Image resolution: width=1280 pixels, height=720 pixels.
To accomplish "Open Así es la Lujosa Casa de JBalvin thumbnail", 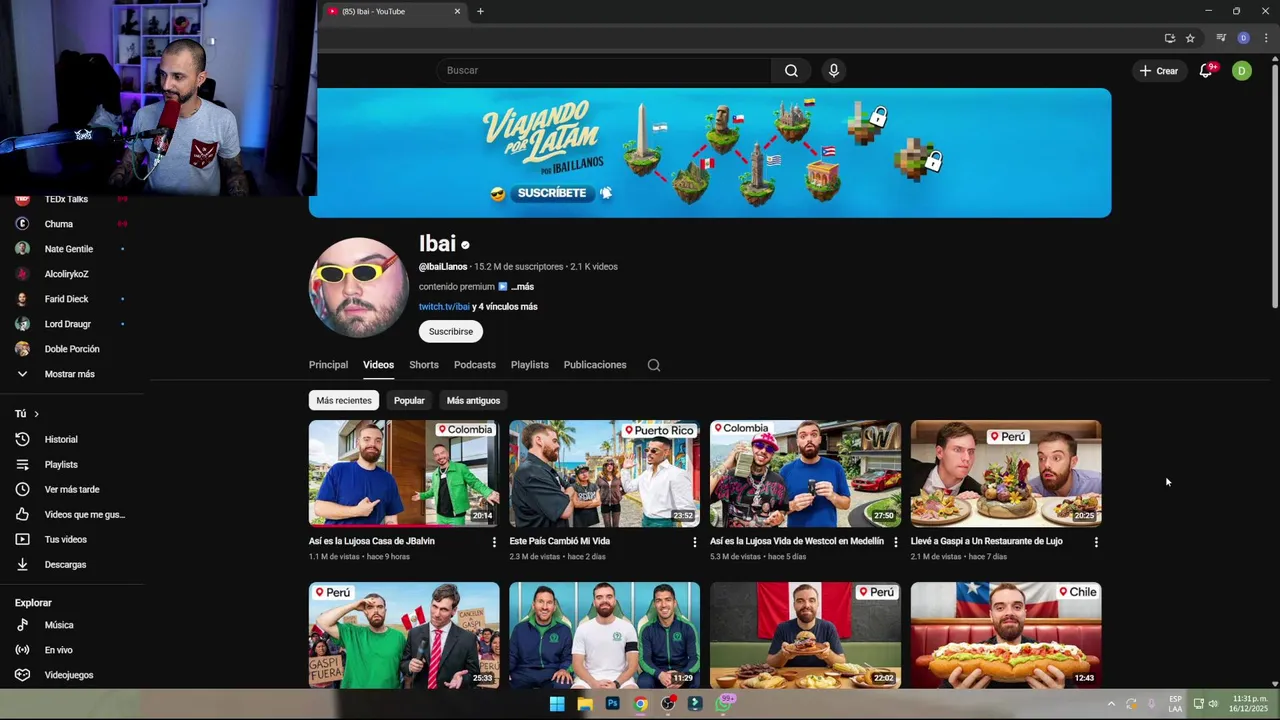I will pyautogui.click(x=404, y=474).
